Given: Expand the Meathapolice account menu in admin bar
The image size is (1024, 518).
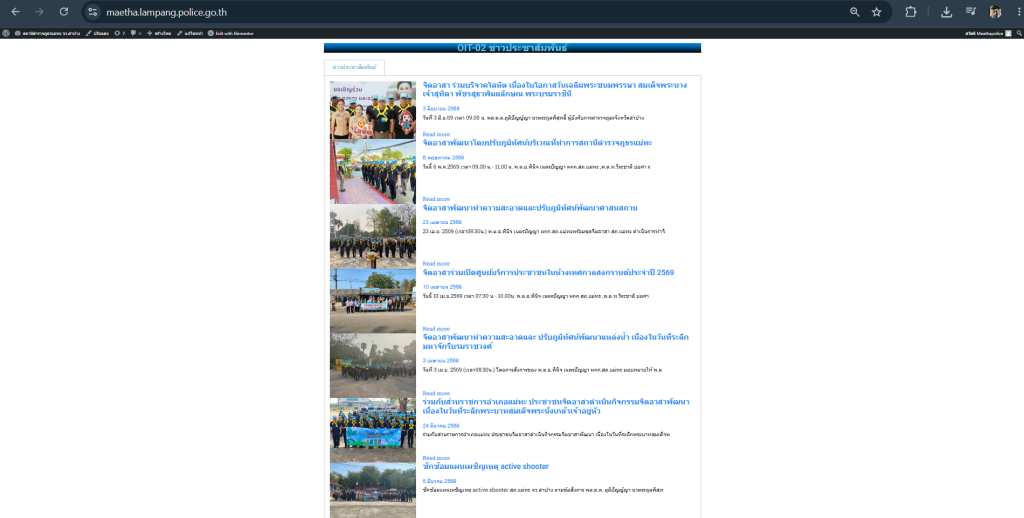Looking at the screenshot, I should (x=989, y=33).
